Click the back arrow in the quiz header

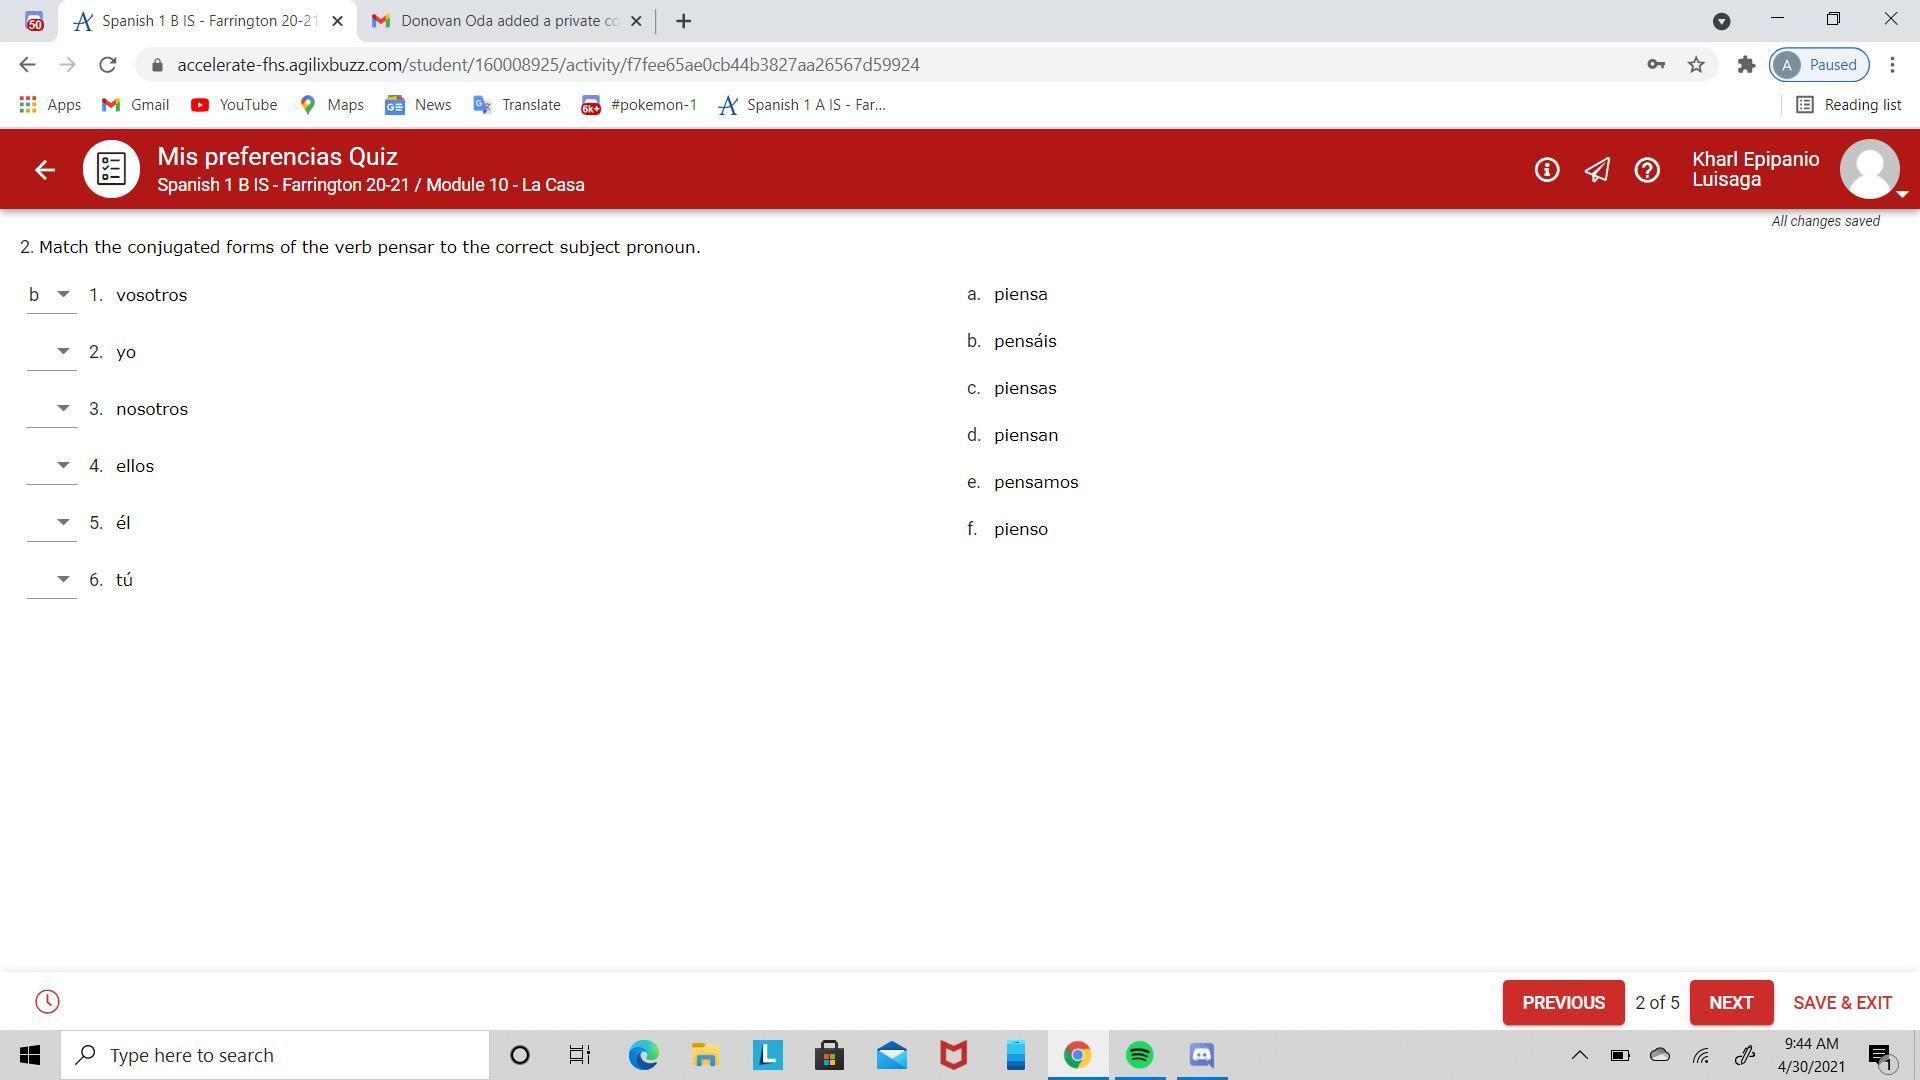[x=44, y=170]
